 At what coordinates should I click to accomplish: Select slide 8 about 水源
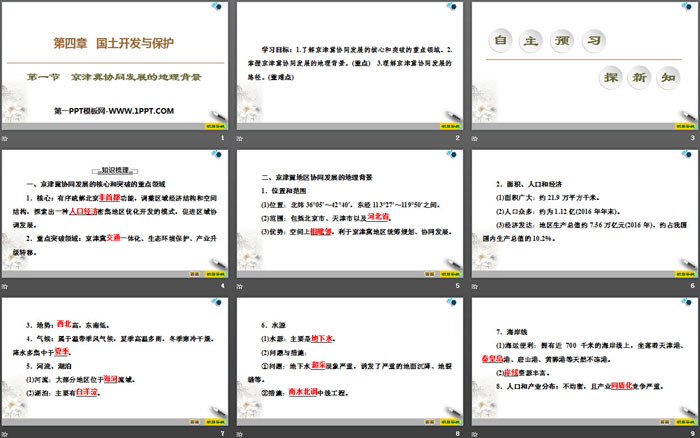350,361
